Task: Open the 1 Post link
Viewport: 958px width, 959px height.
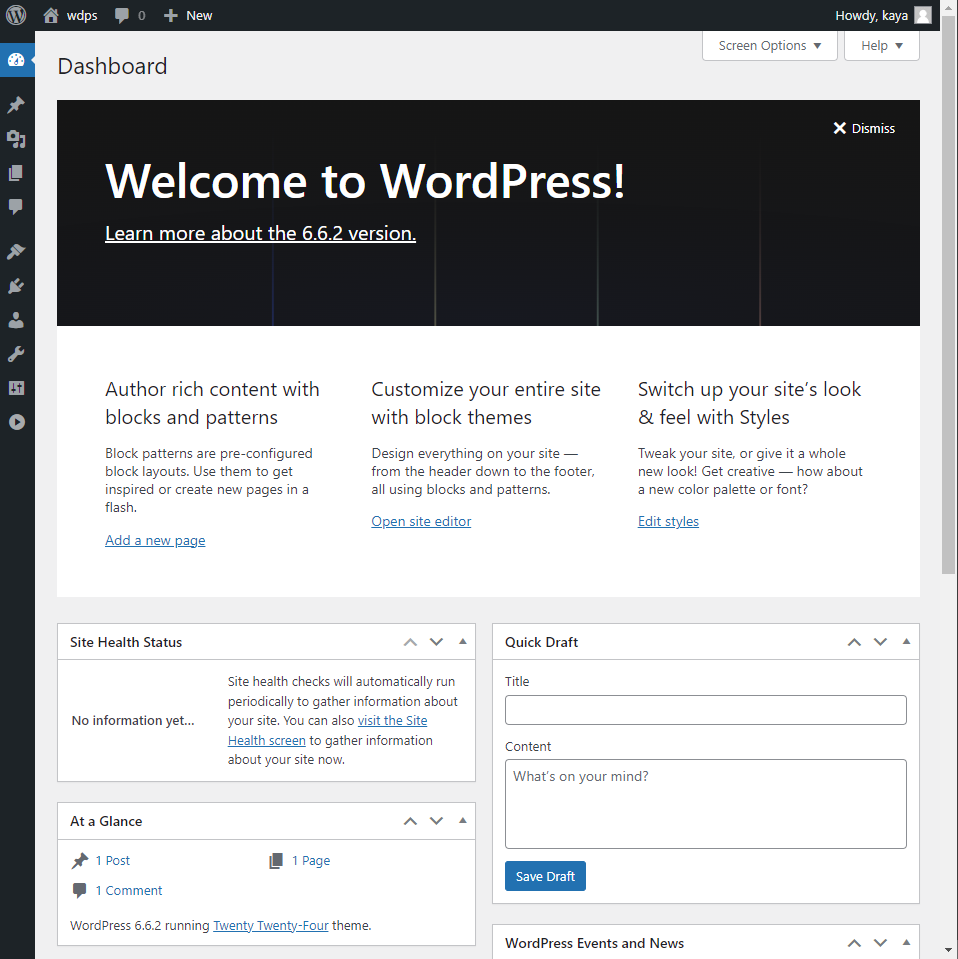Action: [113, 861]
